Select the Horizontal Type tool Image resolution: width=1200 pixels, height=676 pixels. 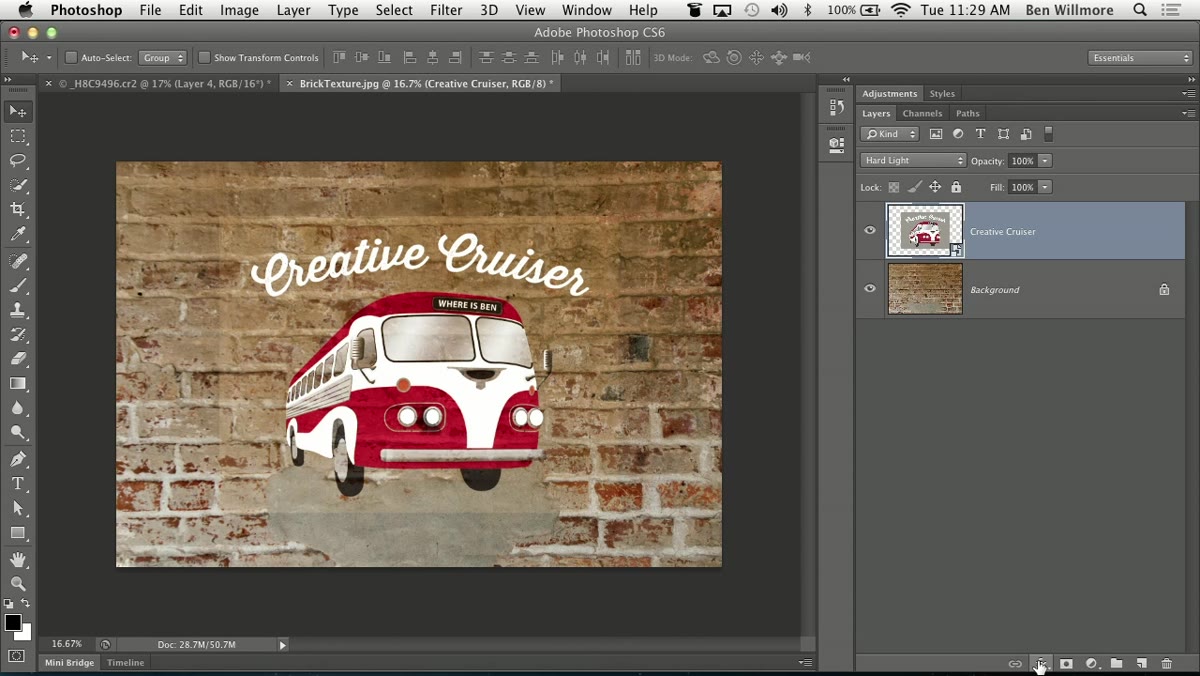coord(18,484)
